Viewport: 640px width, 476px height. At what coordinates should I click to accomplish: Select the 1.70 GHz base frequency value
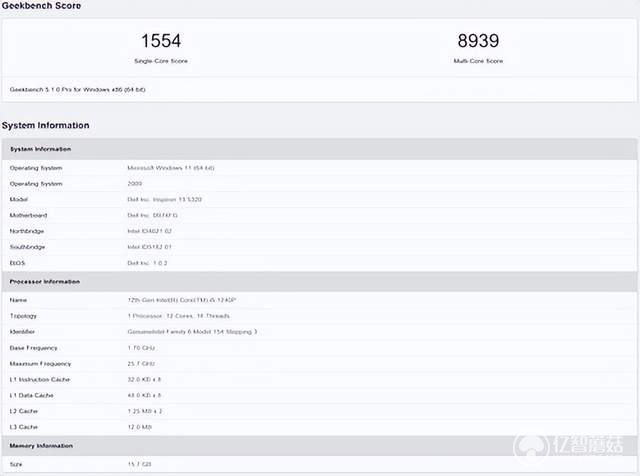(x=141, y=348)
